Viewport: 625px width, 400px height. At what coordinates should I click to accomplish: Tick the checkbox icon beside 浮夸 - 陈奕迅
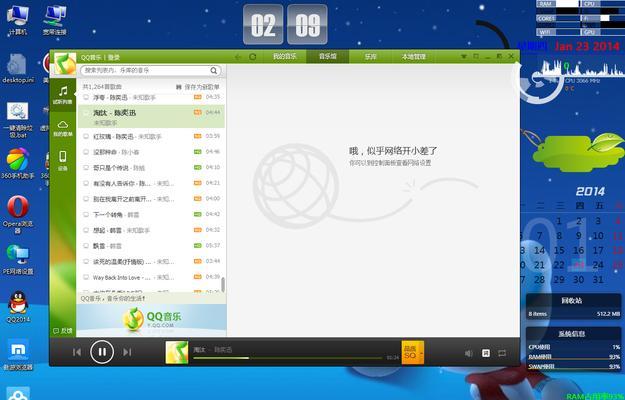86,97
